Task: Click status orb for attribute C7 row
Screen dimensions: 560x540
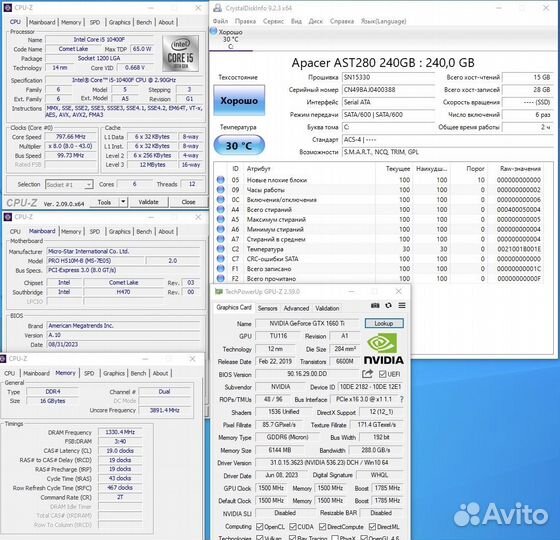Action: point(220,258)
